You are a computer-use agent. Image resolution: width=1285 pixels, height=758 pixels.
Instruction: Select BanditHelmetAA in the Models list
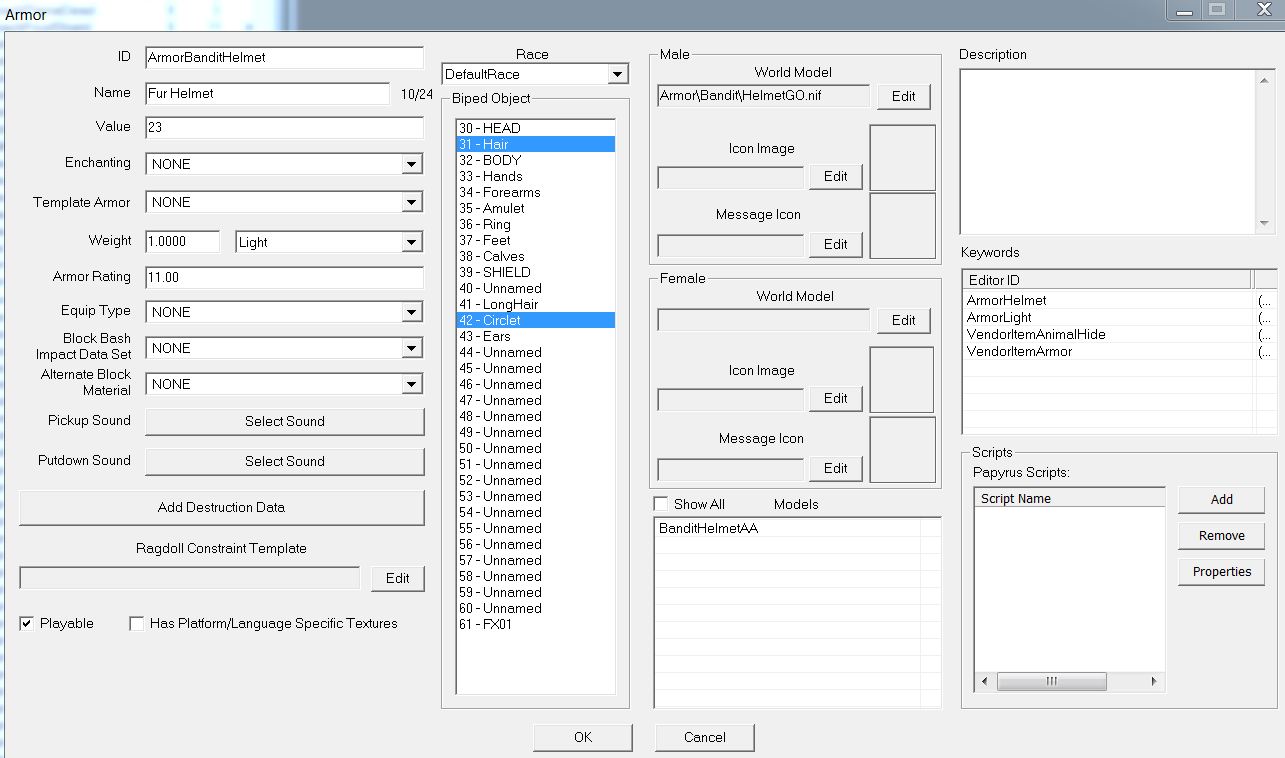click(708, 528)
